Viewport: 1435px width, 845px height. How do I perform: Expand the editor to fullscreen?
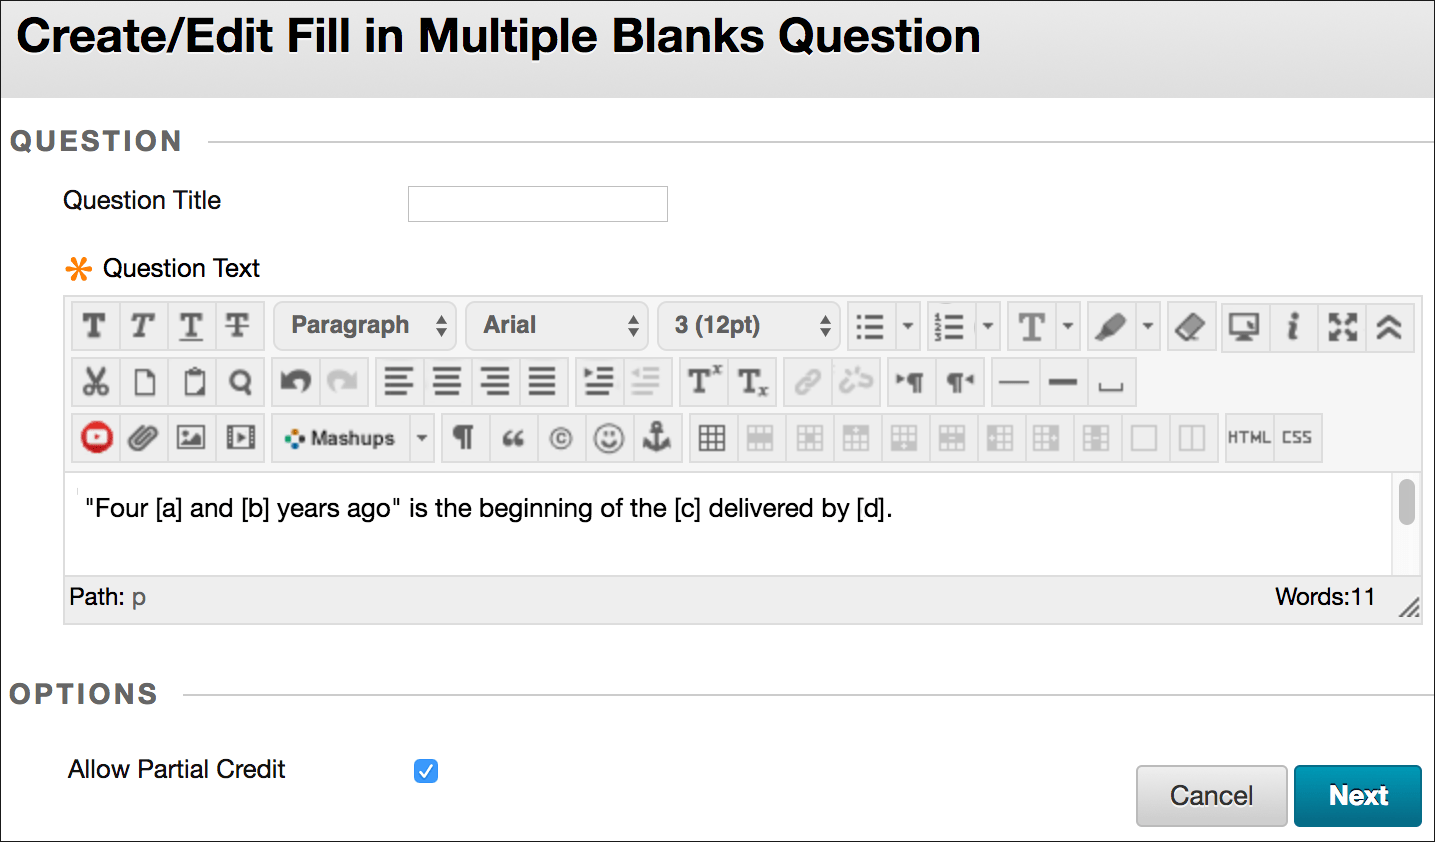(1342, 325)
